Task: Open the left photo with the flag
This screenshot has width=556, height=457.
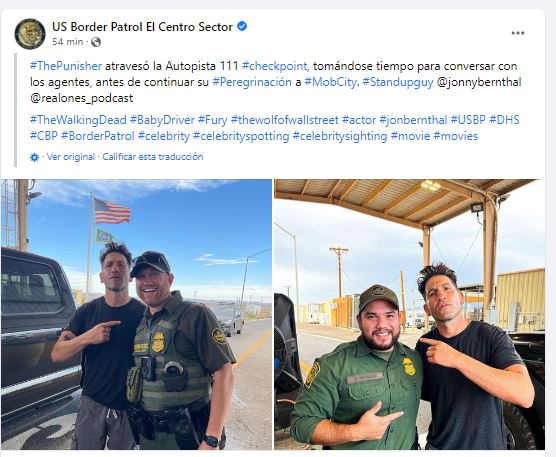Action: point(136,314)
